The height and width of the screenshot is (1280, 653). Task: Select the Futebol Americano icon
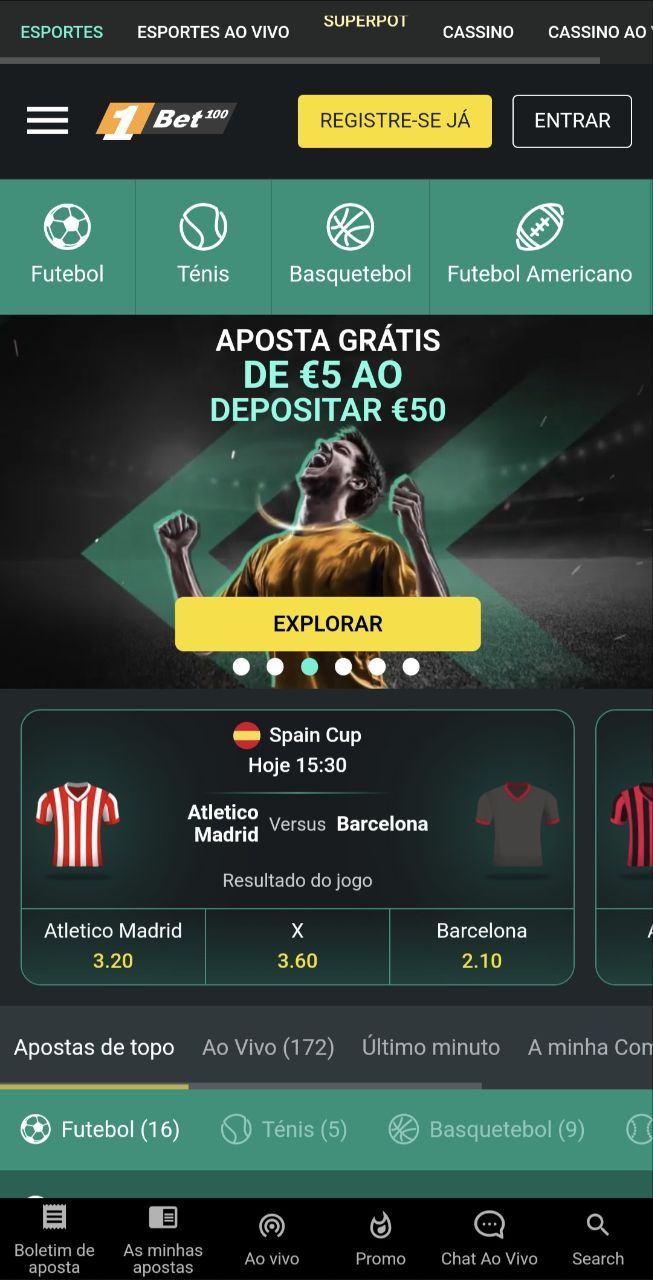540,227
